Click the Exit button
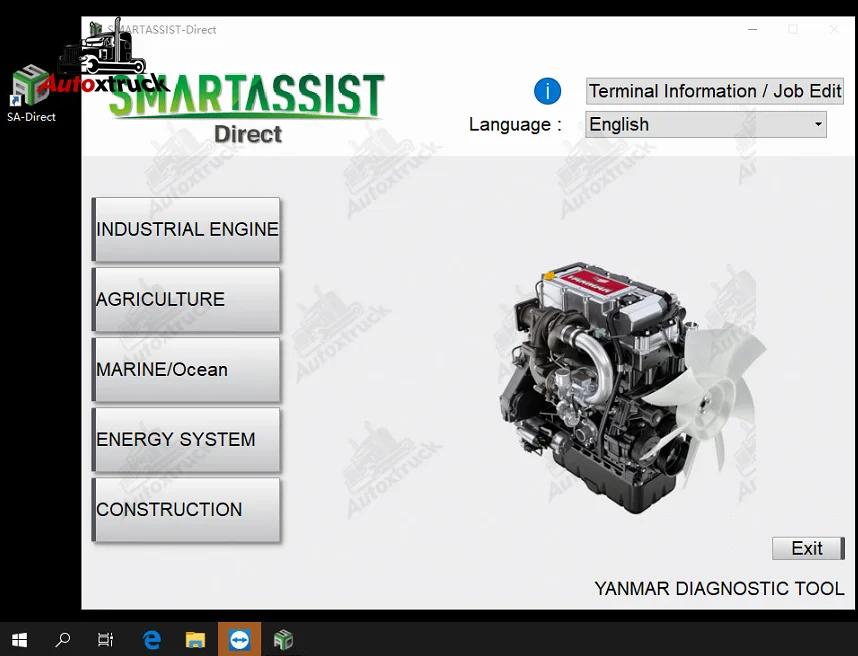The width and height of the screenshot is (858, 656). (x=808, y=548)
